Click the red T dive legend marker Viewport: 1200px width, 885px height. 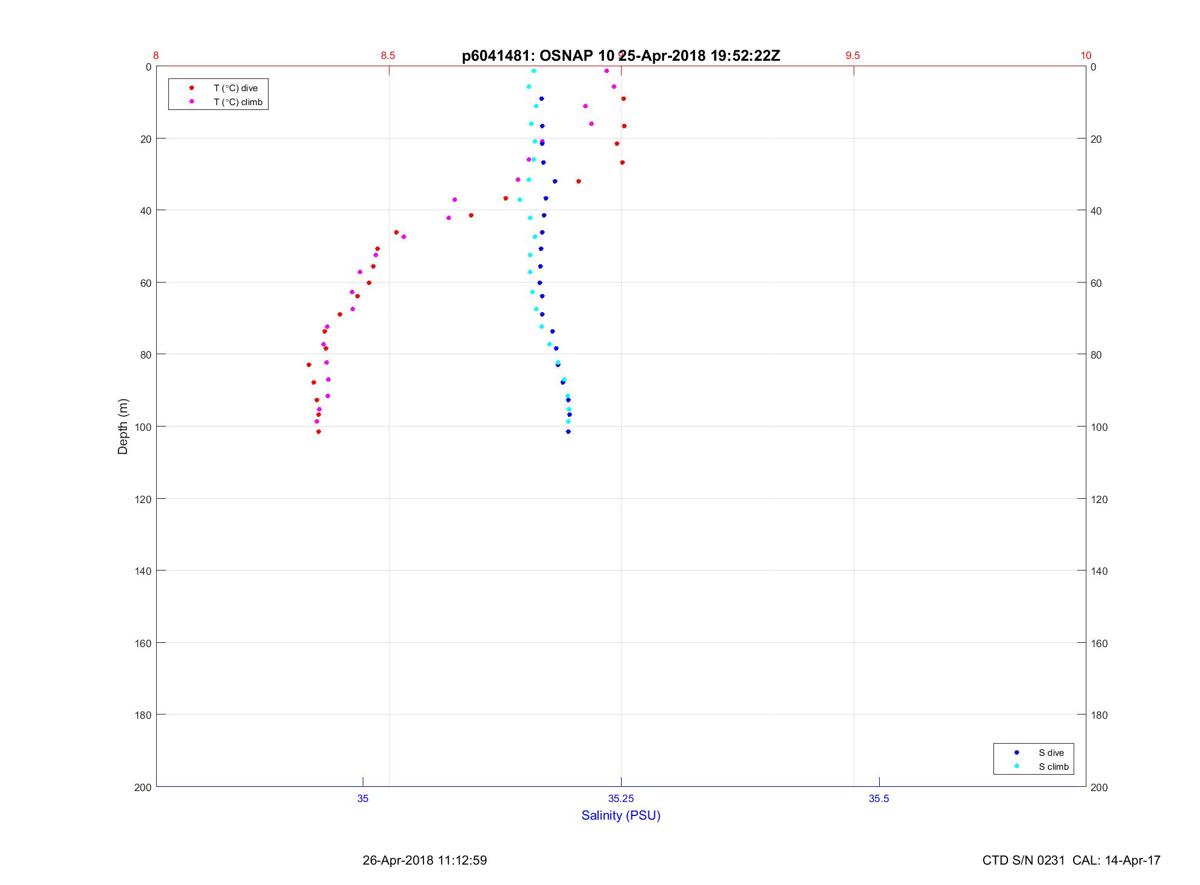click(191, 88)
